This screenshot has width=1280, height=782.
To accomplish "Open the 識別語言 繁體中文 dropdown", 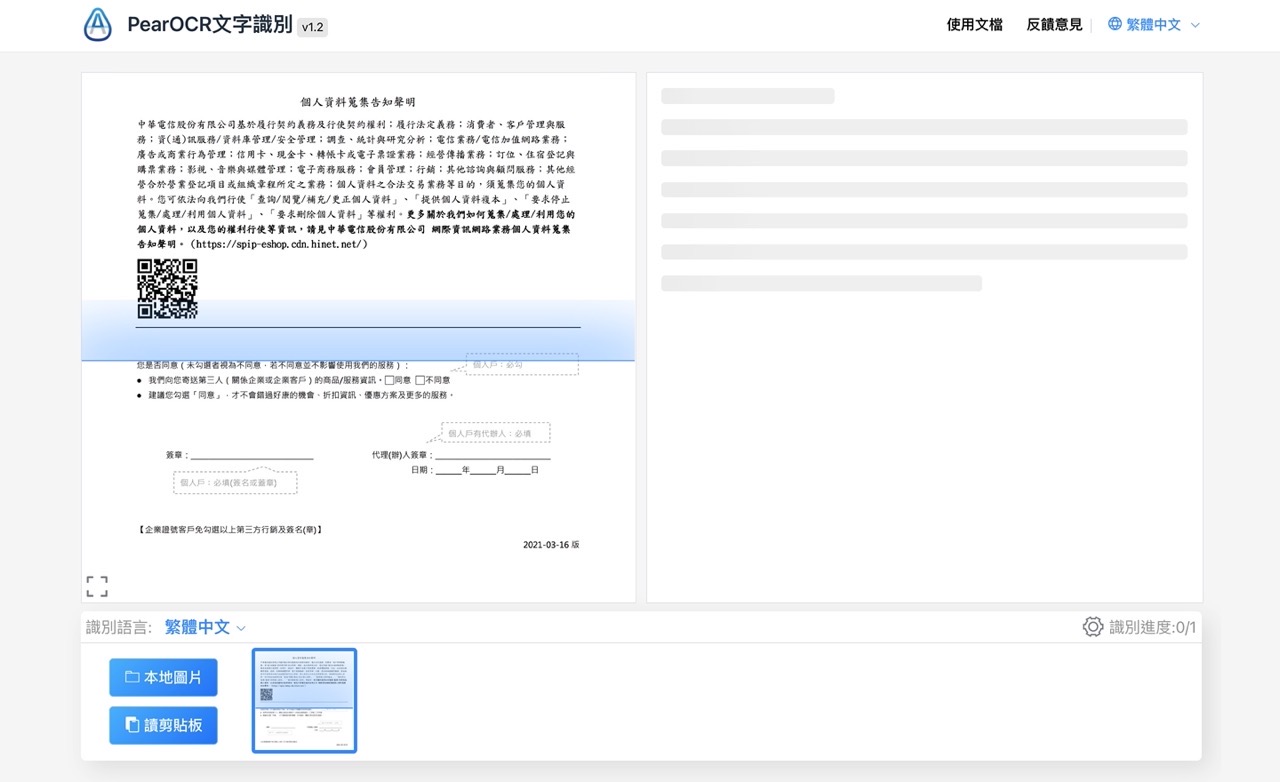I will pos(205,627).
